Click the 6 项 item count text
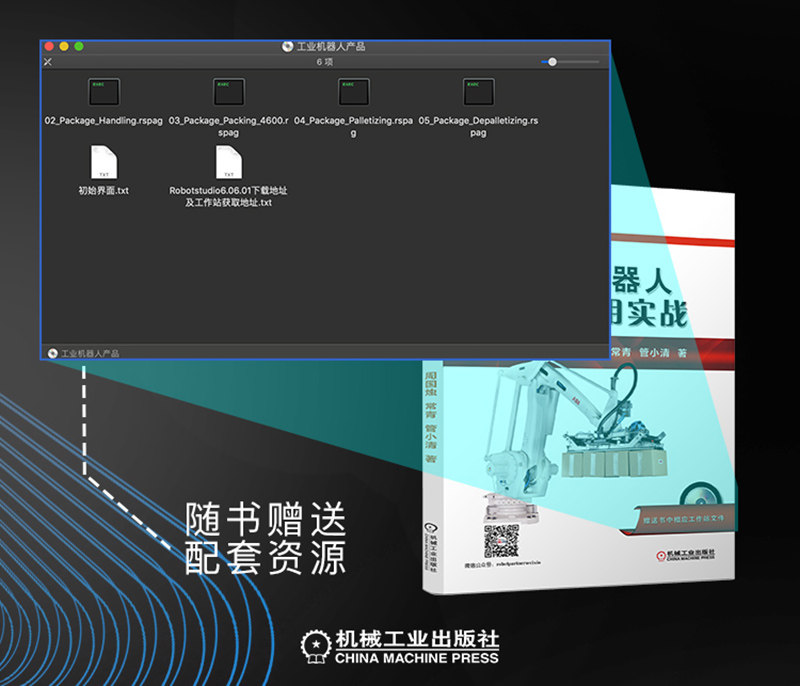 click(324, 62)
